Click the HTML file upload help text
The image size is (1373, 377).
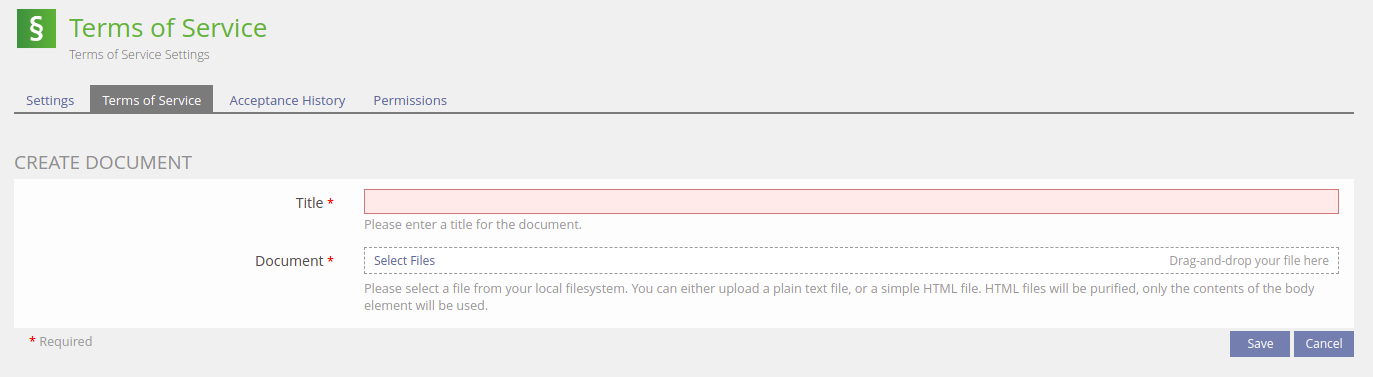tap(839, 297)
